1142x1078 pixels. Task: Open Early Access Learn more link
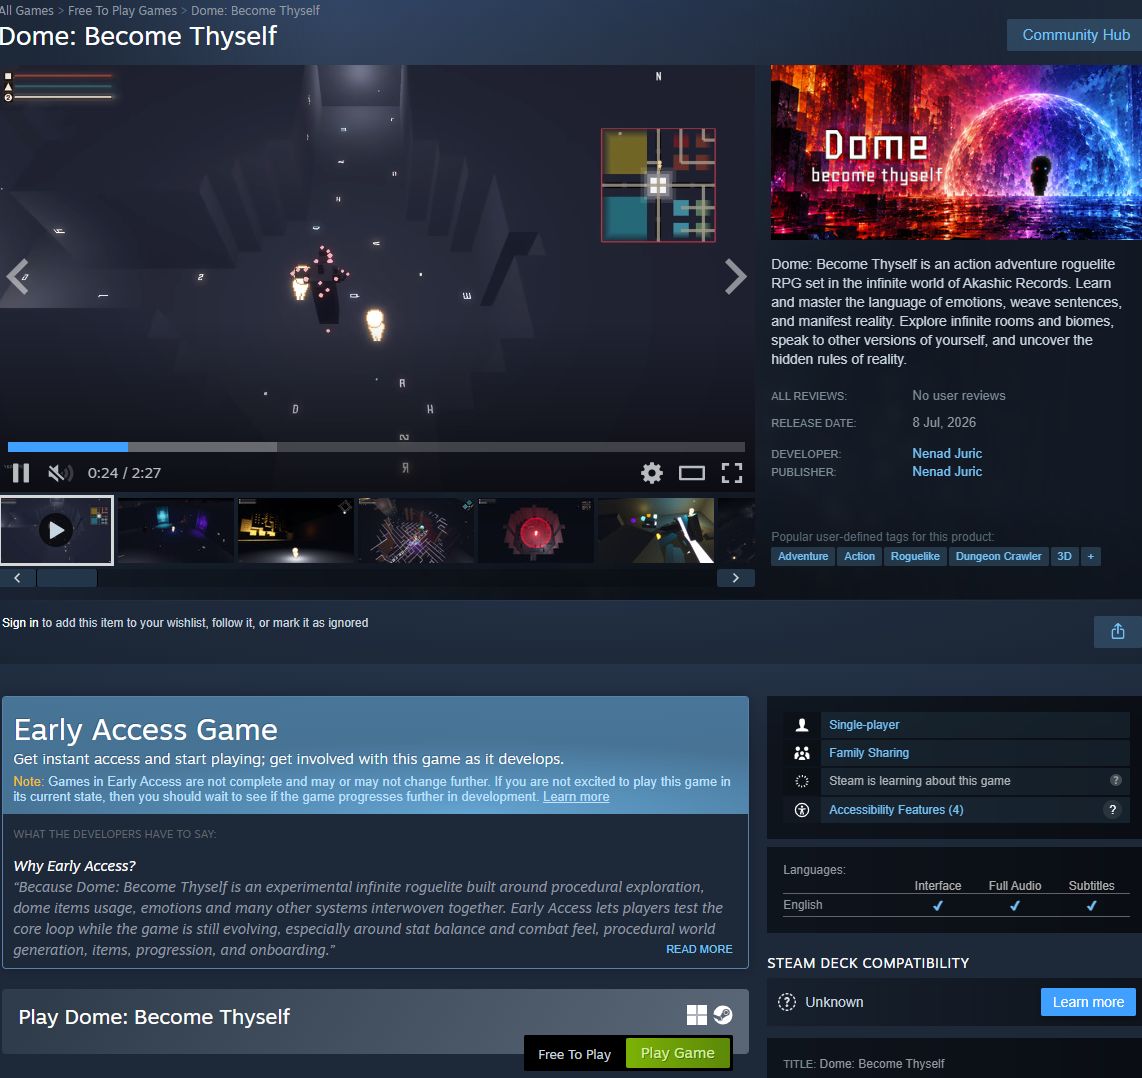[x=576, y=797]
